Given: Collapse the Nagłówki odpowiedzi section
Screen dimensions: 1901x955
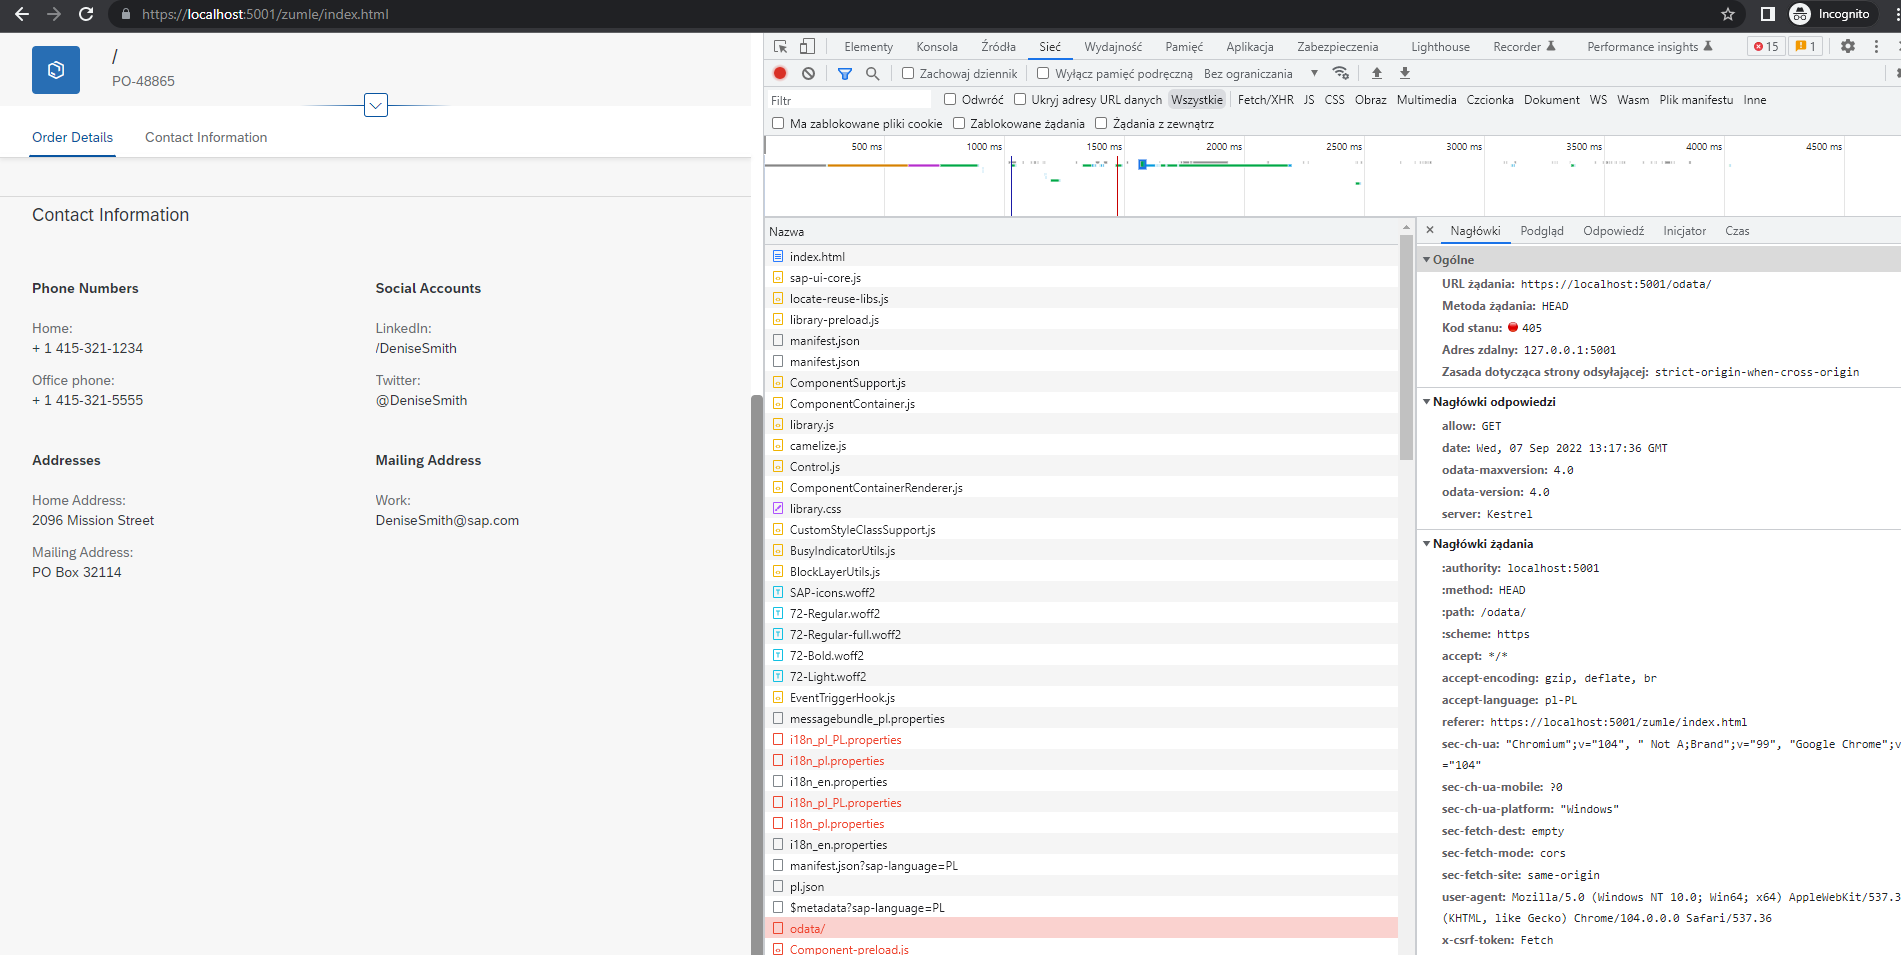Looking at the screenshot, I should (1427, 402).
